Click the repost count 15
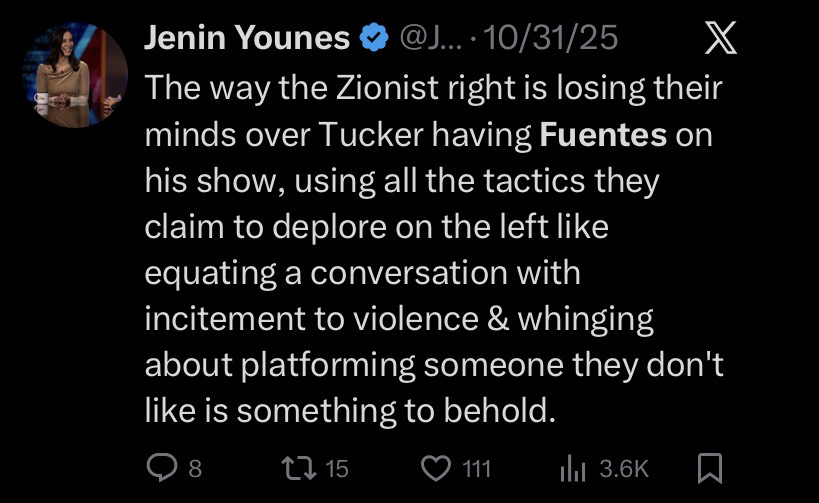819x503 pixels. click(x=337, y=468)
